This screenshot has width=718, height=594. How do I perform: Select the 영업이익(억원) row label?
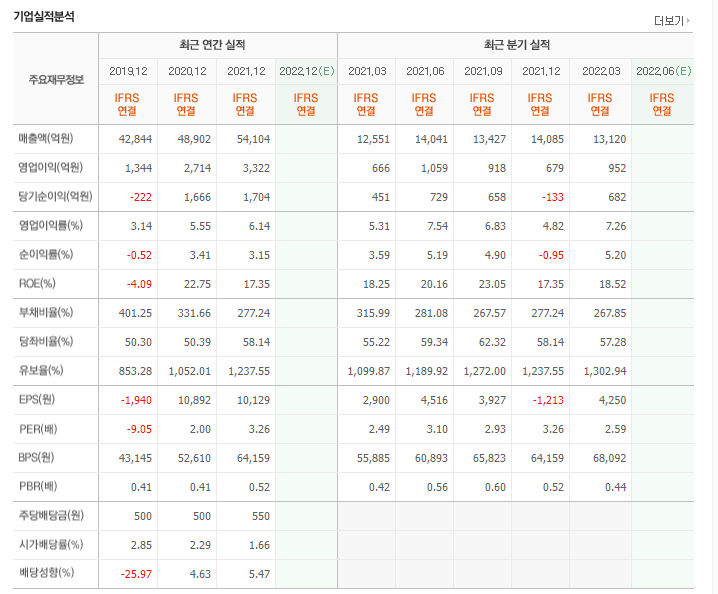50,167
